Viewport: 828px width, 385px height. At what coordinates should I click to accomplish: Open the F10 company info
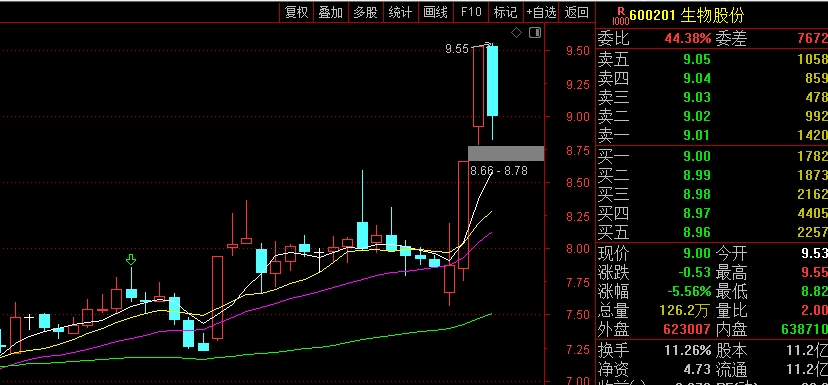471,12
